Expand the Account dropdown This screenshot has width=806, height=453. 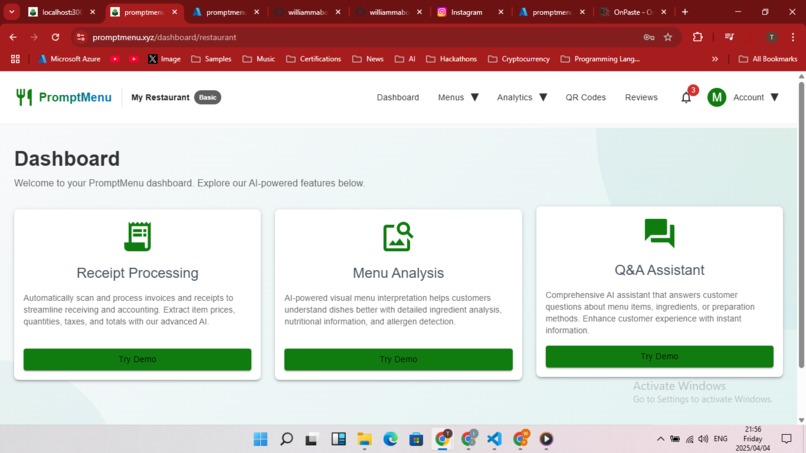coord(756,97)
